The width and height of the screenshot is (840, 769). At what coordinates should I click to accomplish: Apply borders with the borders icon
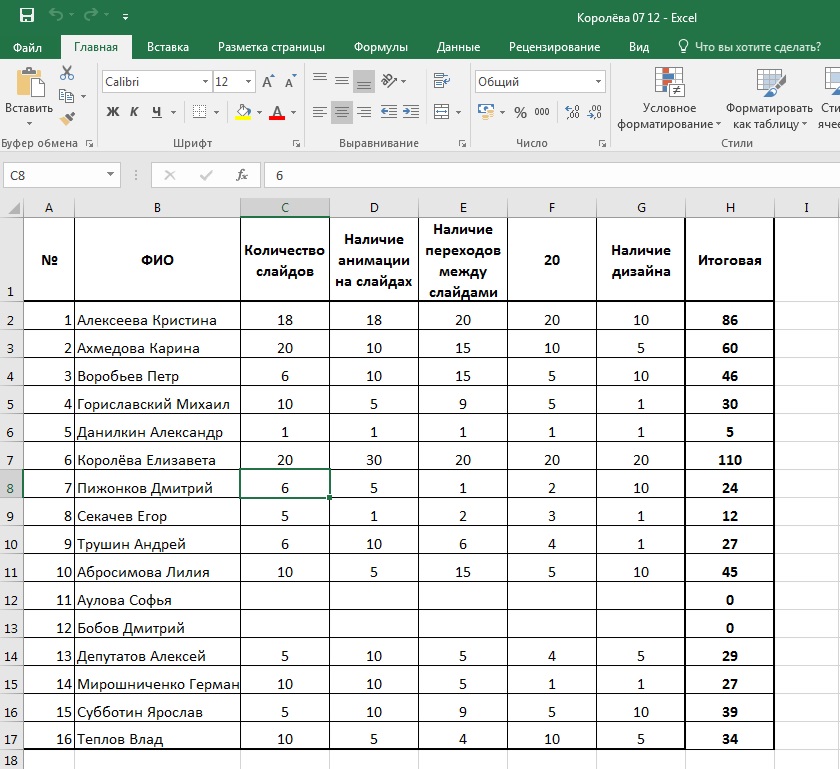click(x=199, y=111)
